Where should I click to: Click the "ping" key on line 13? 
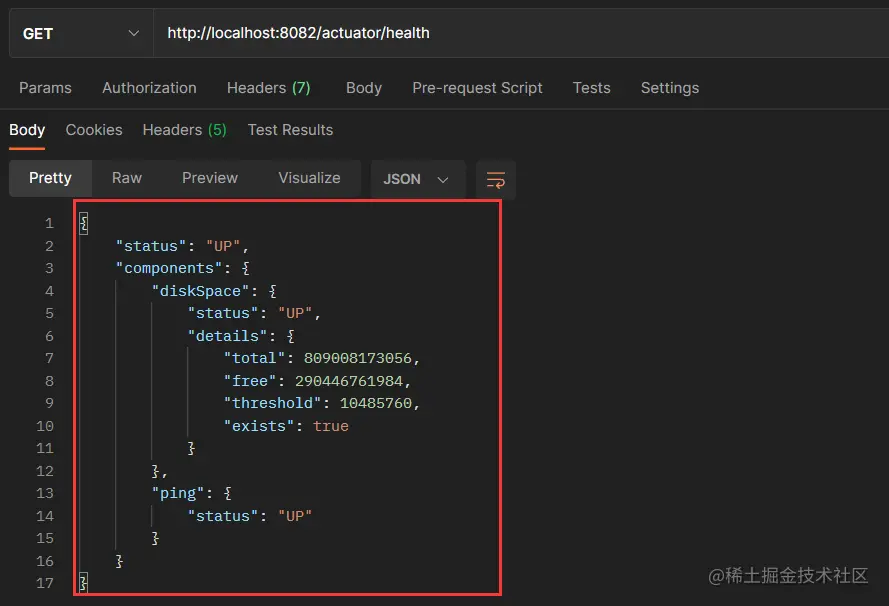pos(178,493)
